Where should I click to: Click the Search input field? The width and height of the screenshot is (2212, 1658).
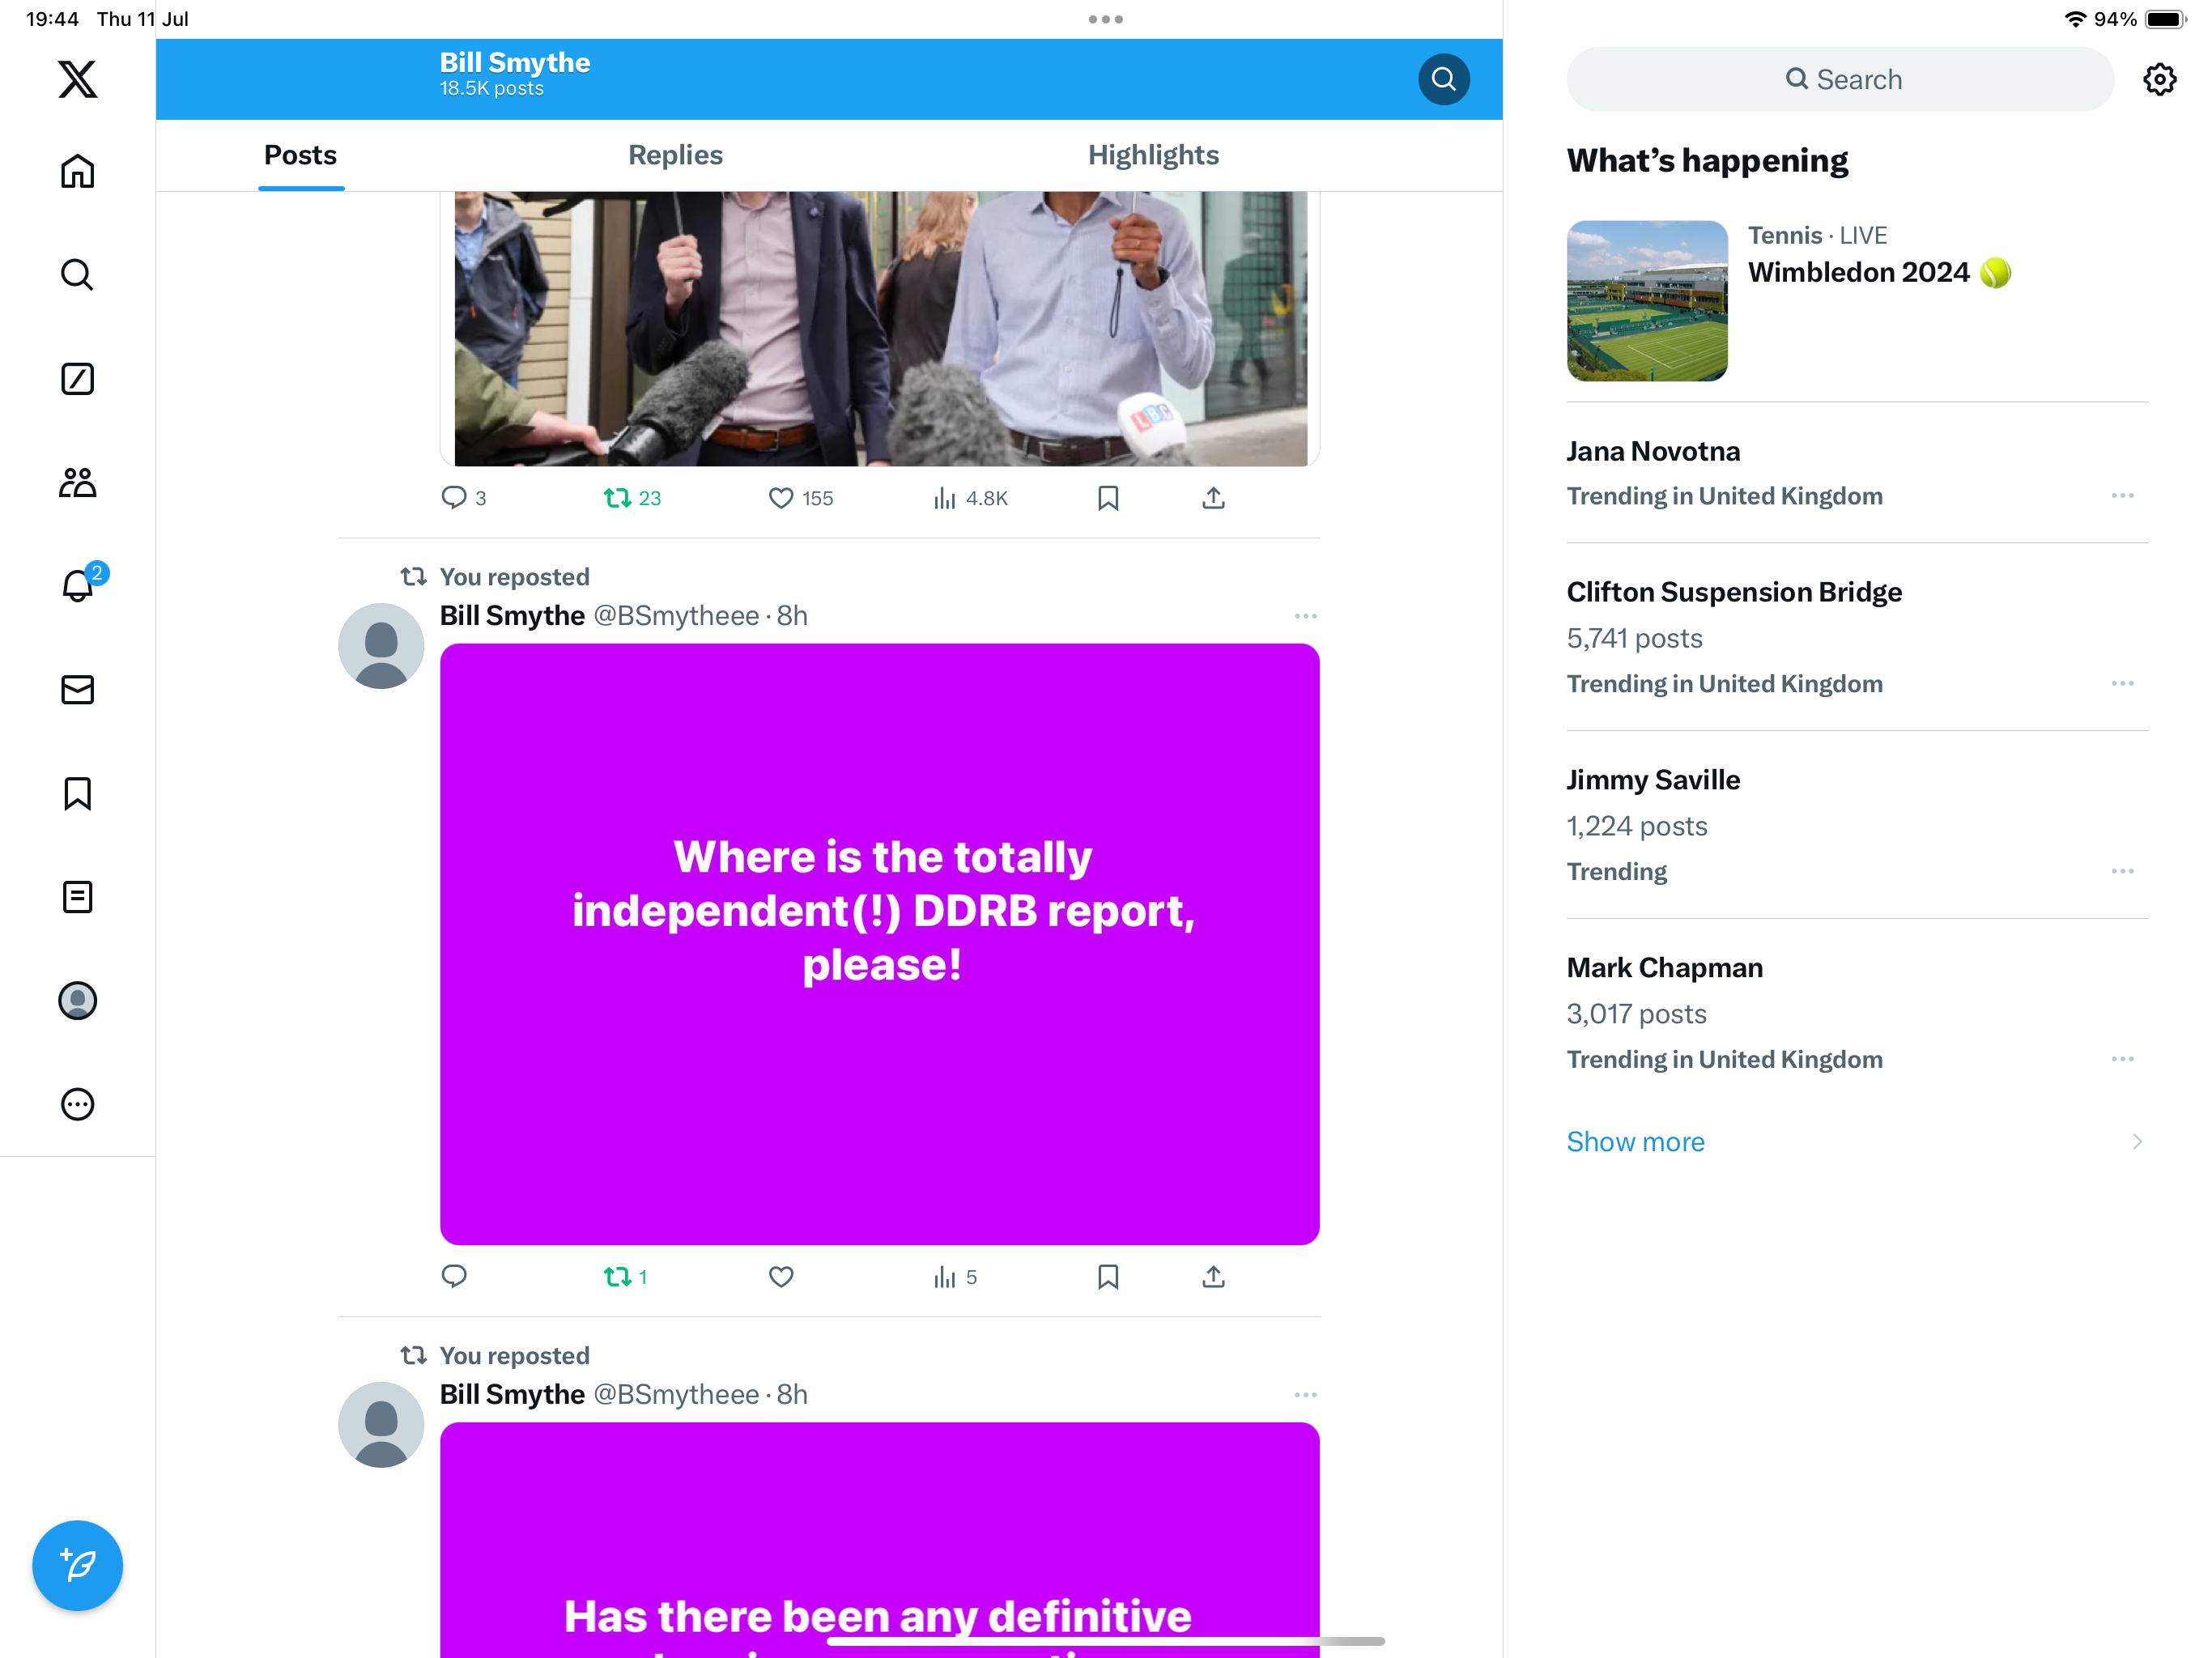1840,79
